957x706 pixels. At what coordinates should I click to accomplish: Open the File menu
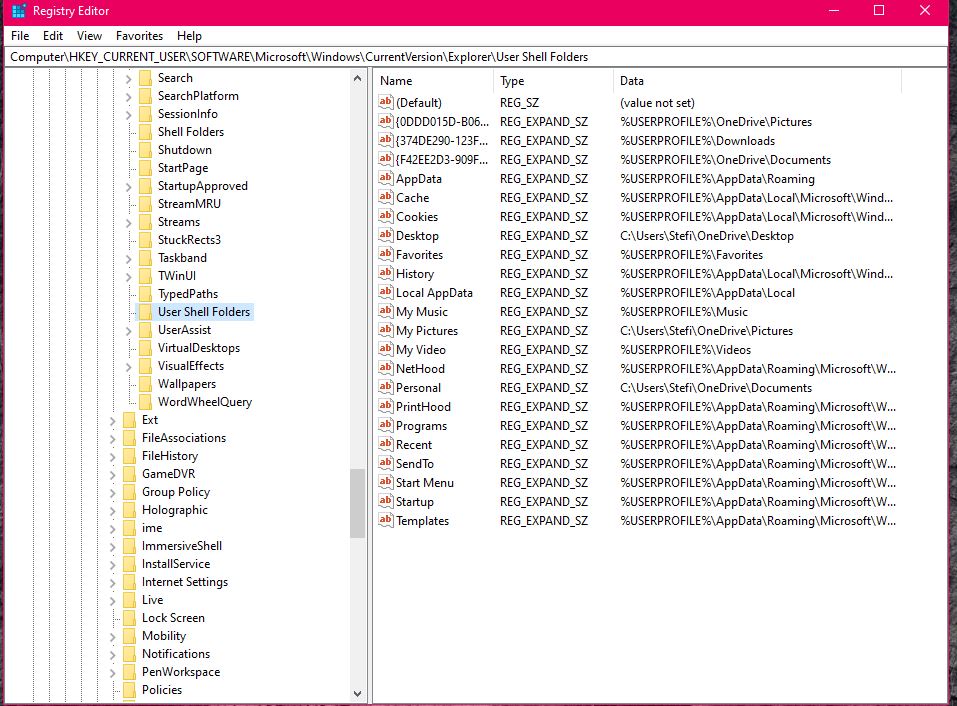[20, 35]
